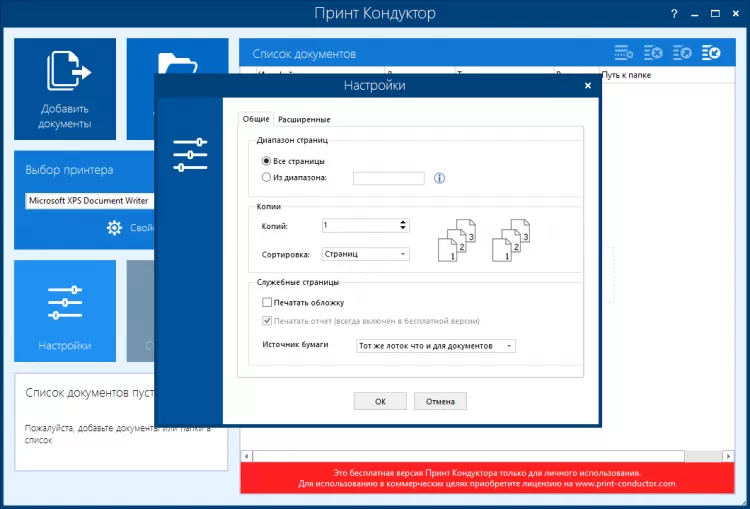Click the Служебные страницы group label
This screenshot has width=750, height=509.
[298, 282]
